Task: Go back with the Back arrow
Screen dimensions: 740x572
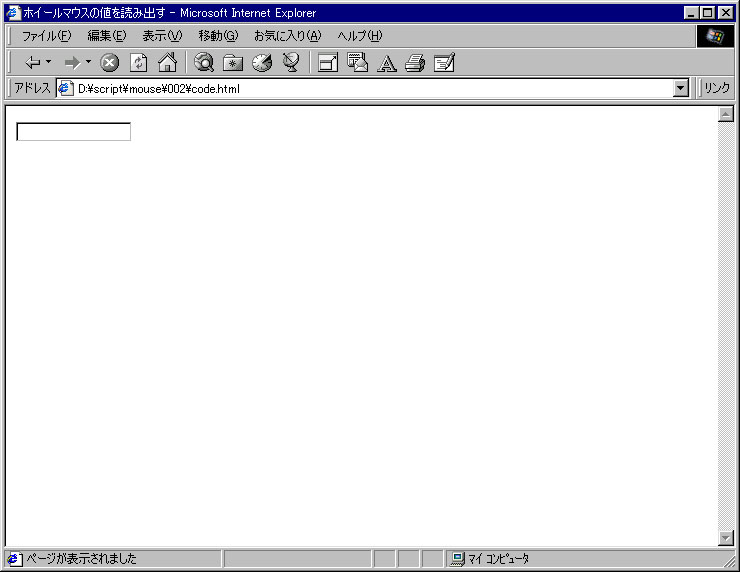Action: point(33,62)
